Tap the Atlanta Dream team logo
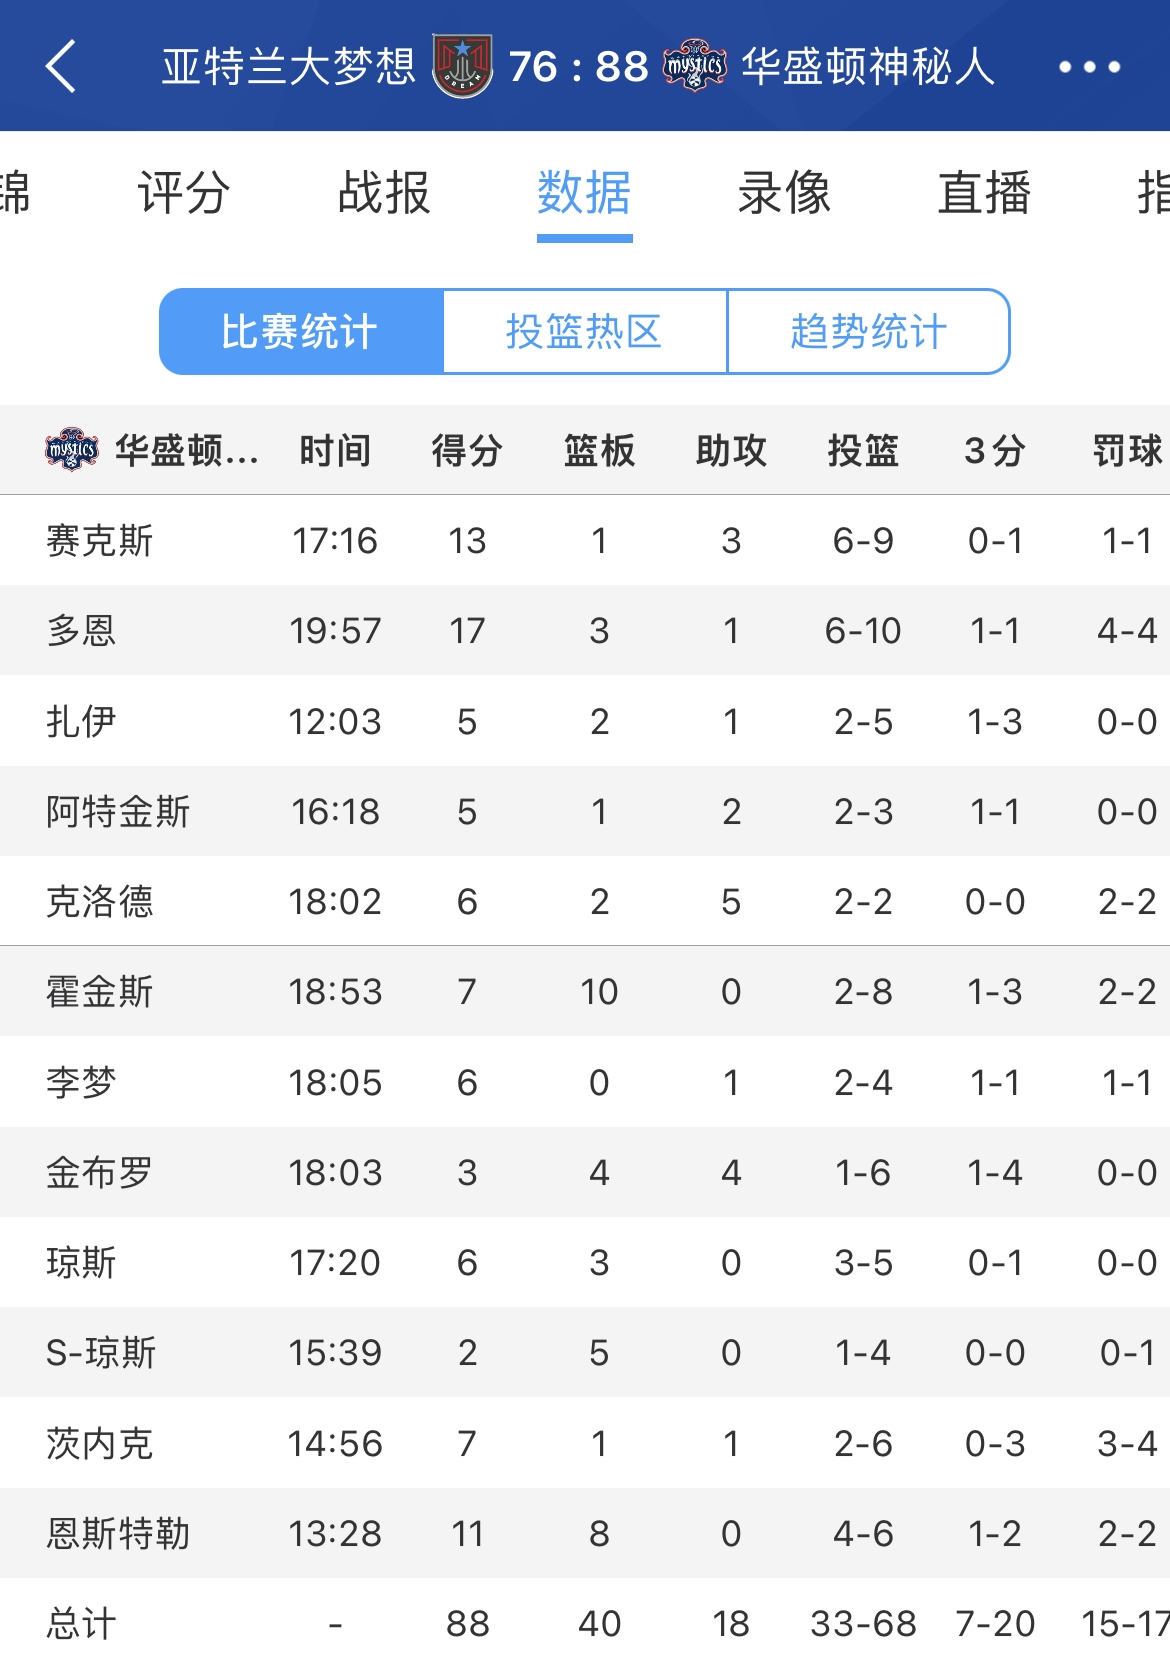Viewport: 1170px width, 1663px height. click(x=462, y=67)
